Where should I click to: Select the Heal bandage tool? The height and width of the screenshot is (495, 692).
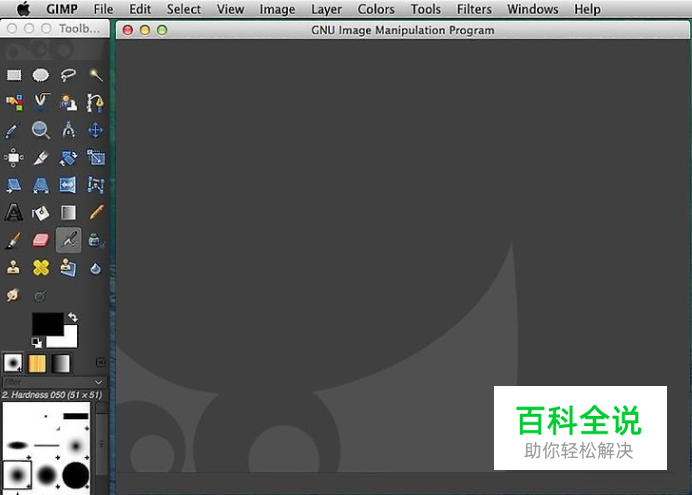(41, 268)
